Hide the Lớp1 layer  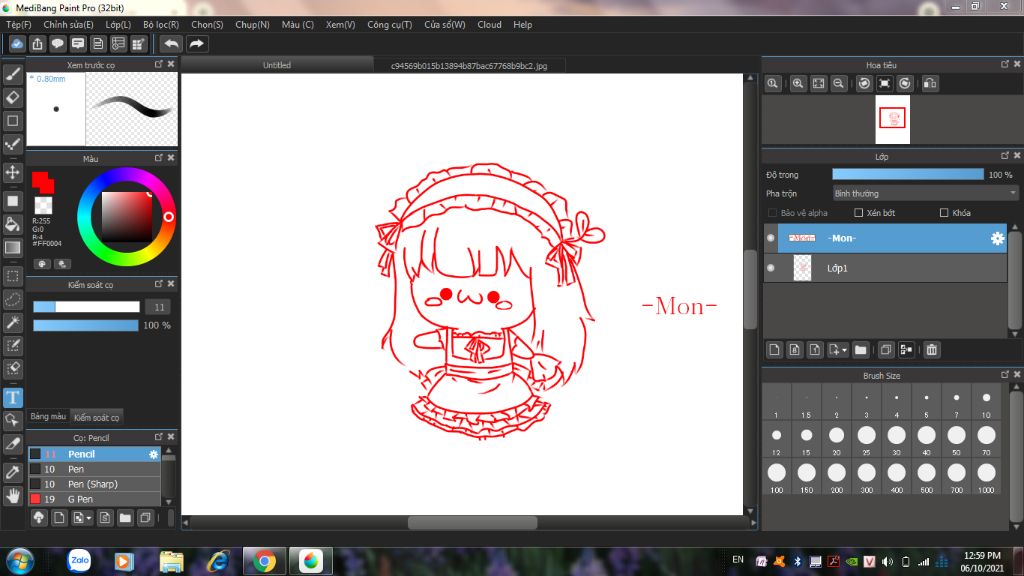(x=771, y=268)
